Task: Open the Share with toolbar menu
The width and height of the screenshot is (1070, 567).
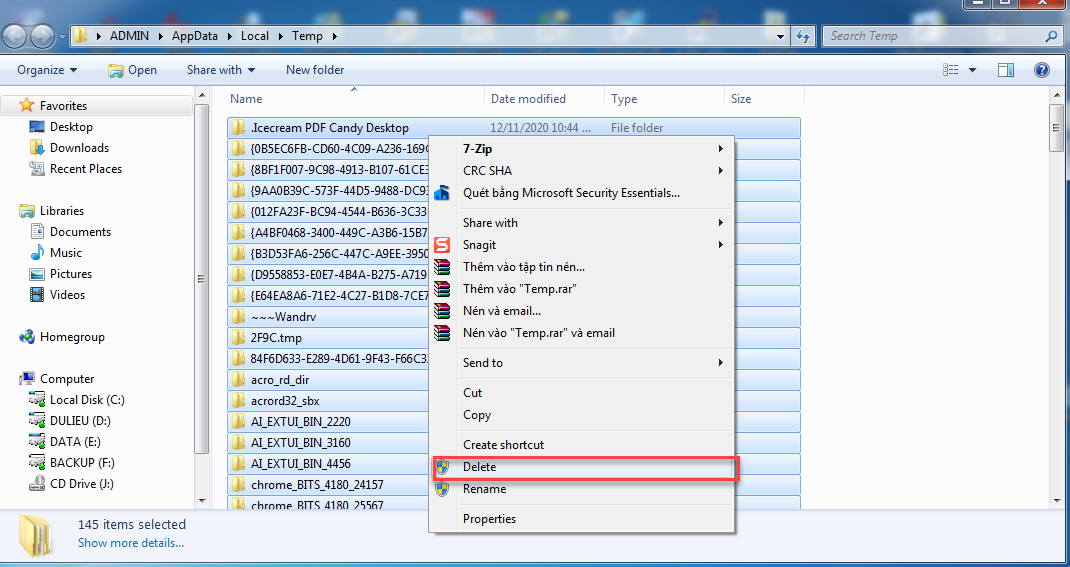Action: point(221,70)
